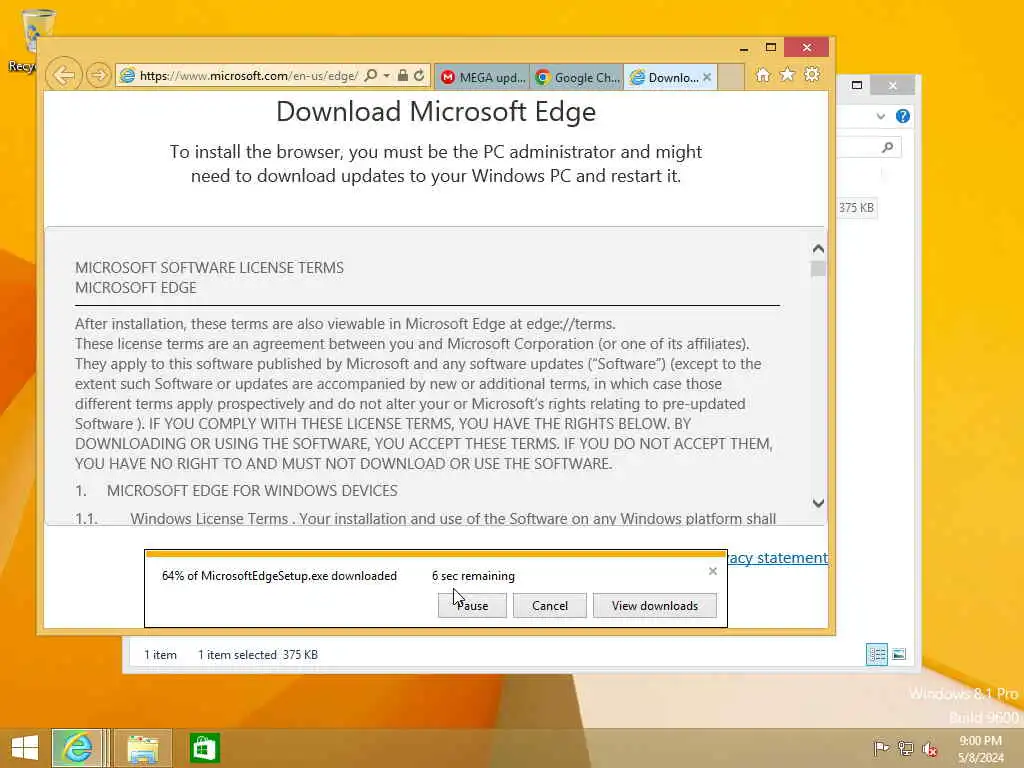The image size is (1024, 768).
Task: Close the Downlo... tab with its X
Action: coord(707,77)
